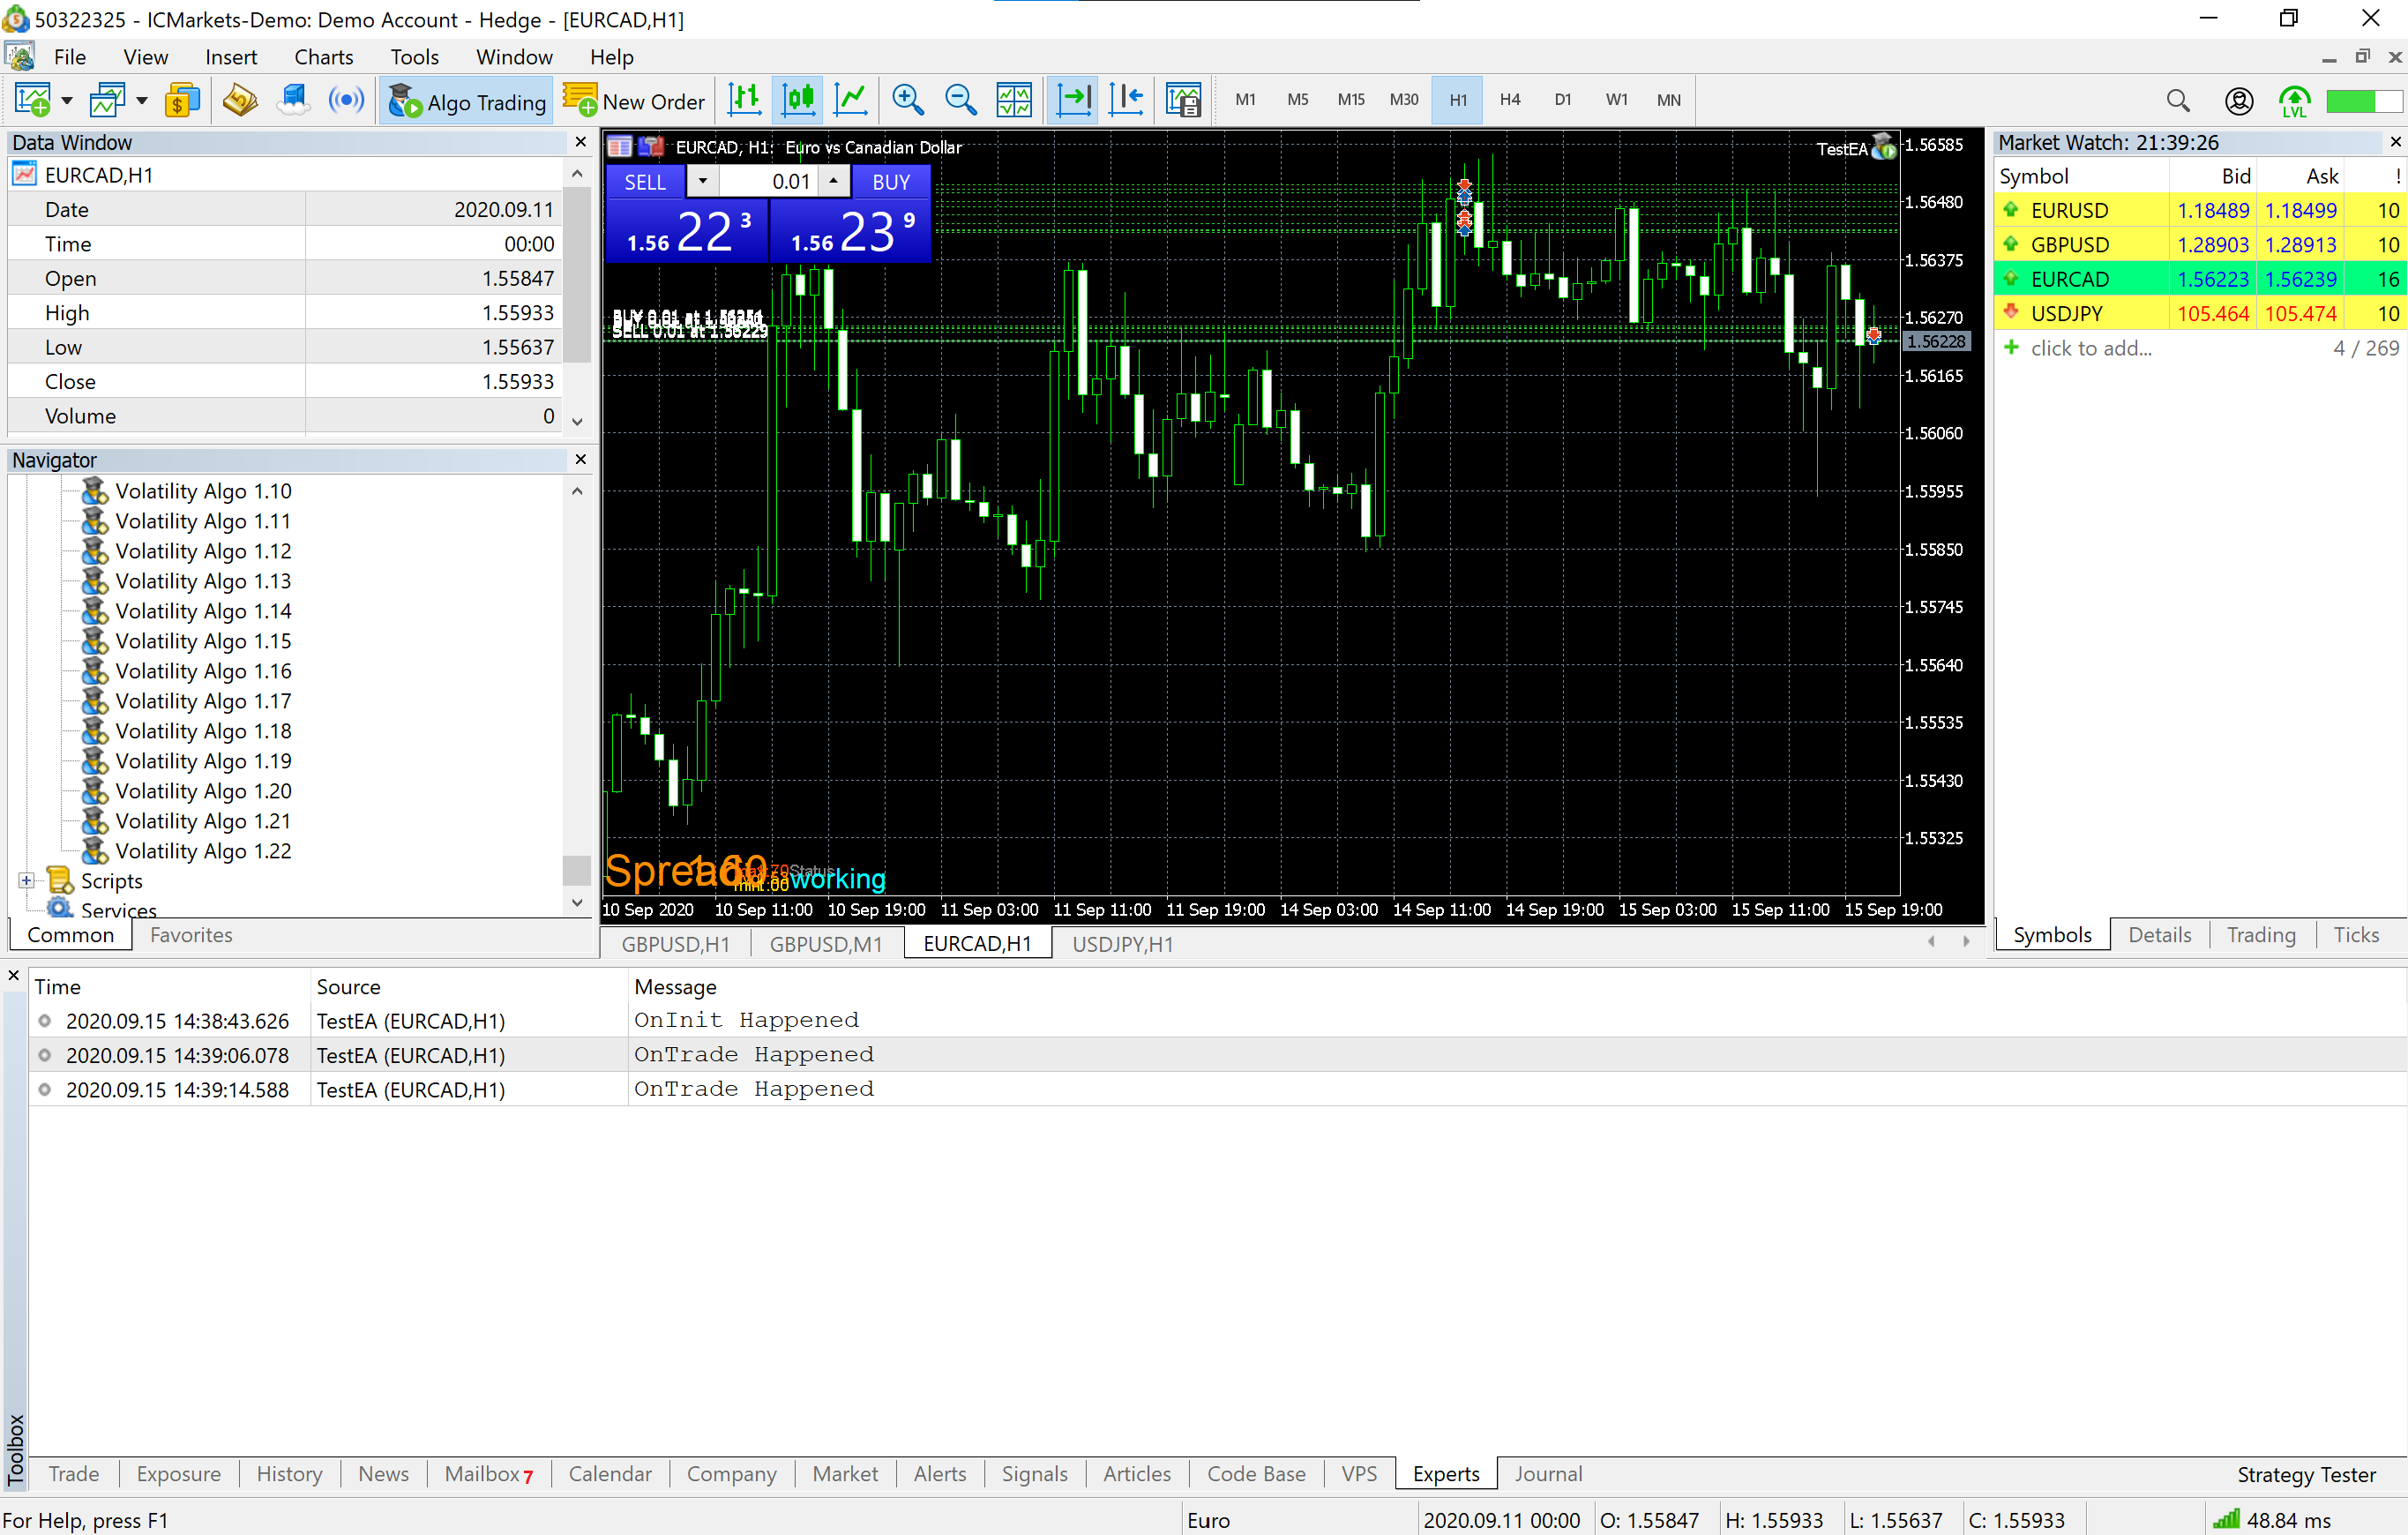Open the search magnifier icon

2178,100
